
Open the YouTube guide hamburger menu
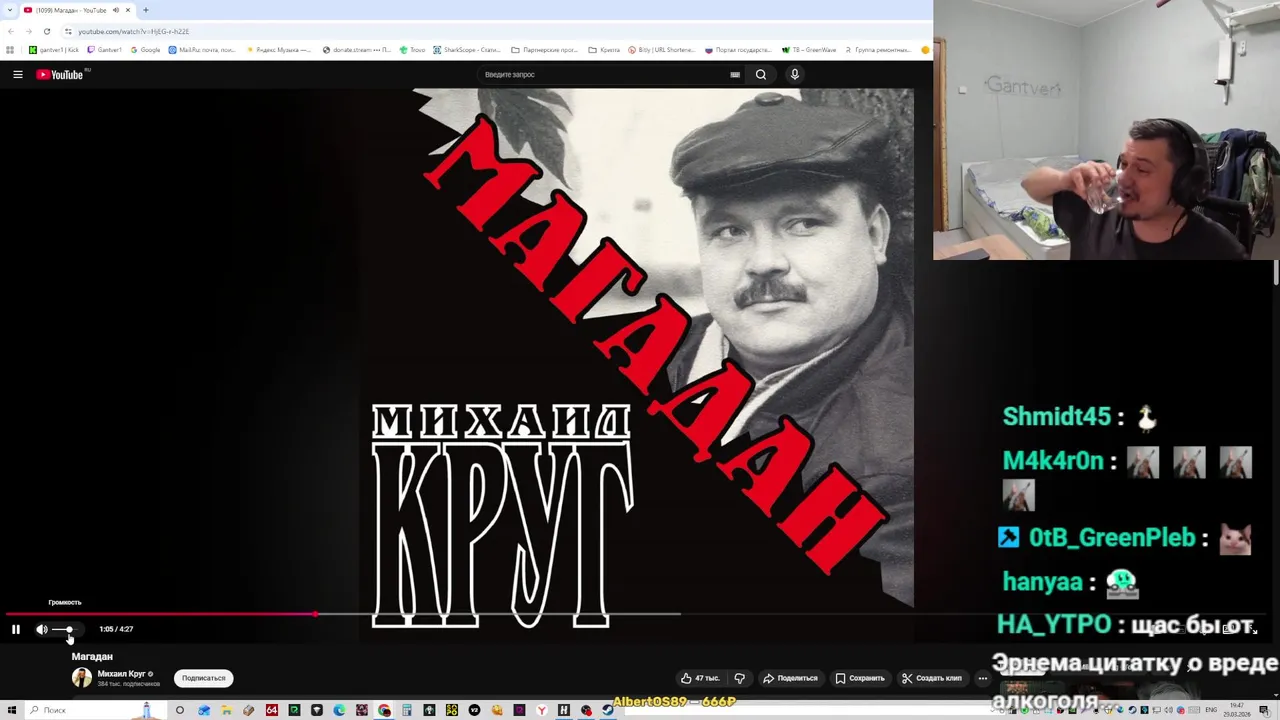(x=17, y=74)
